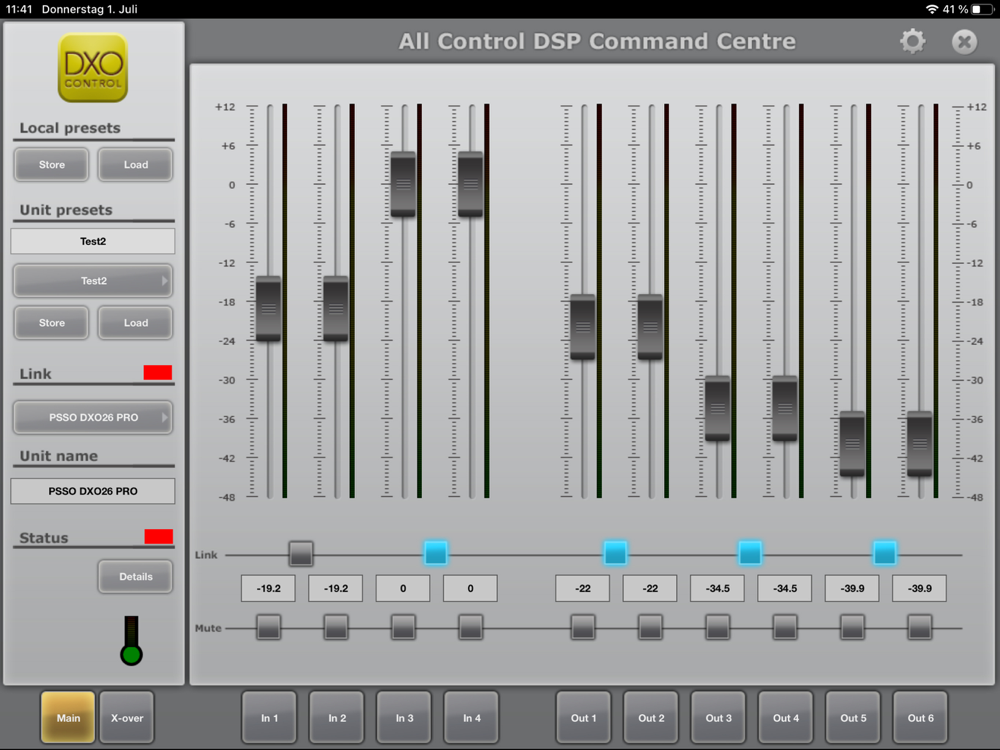Grab the Out 1 fader knob
The width and height of the screenshot is (1000, 750).
[583, 327]
